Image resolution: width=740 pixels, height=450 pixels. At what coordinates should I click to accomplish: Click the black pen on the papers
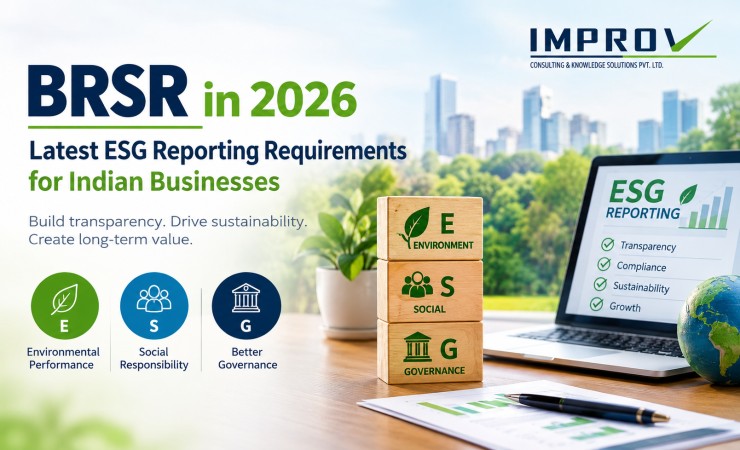[587, 408]
